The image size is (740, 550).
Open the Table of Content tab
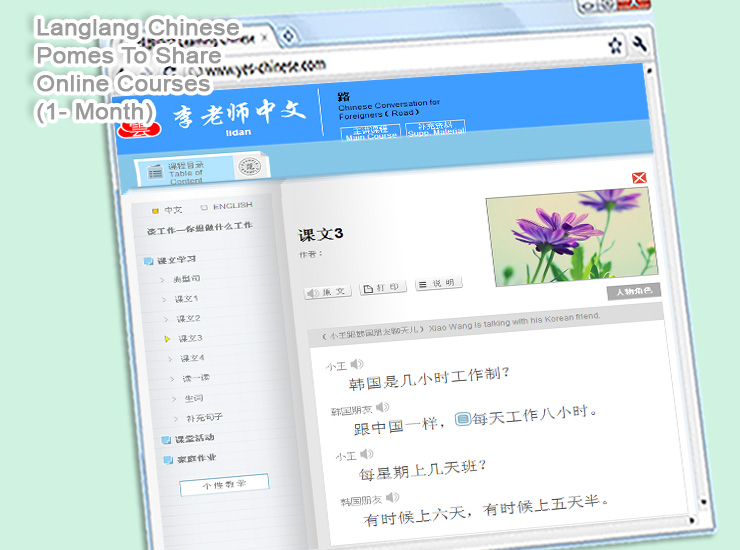tap(185, 171)
